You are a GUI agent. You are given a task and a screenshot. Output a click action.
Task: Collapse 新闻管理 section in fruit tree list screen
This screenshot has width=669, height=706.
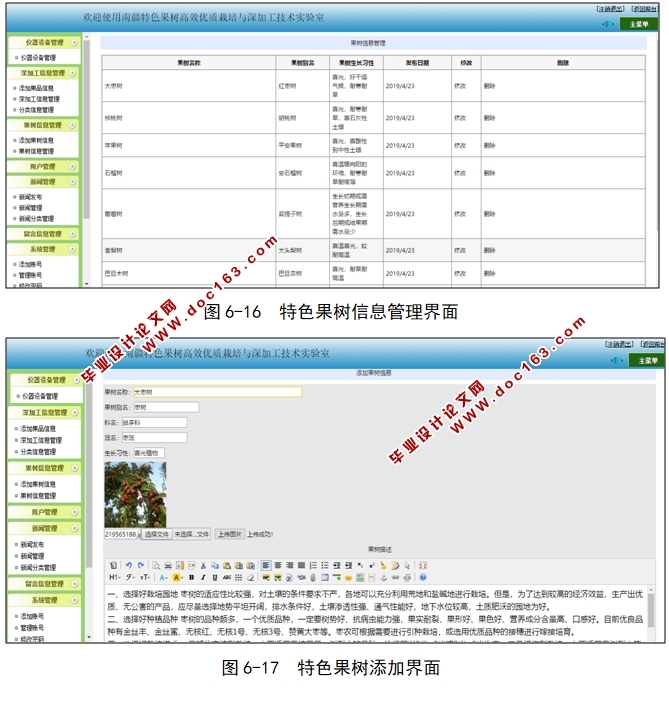(x=73, y=182)
